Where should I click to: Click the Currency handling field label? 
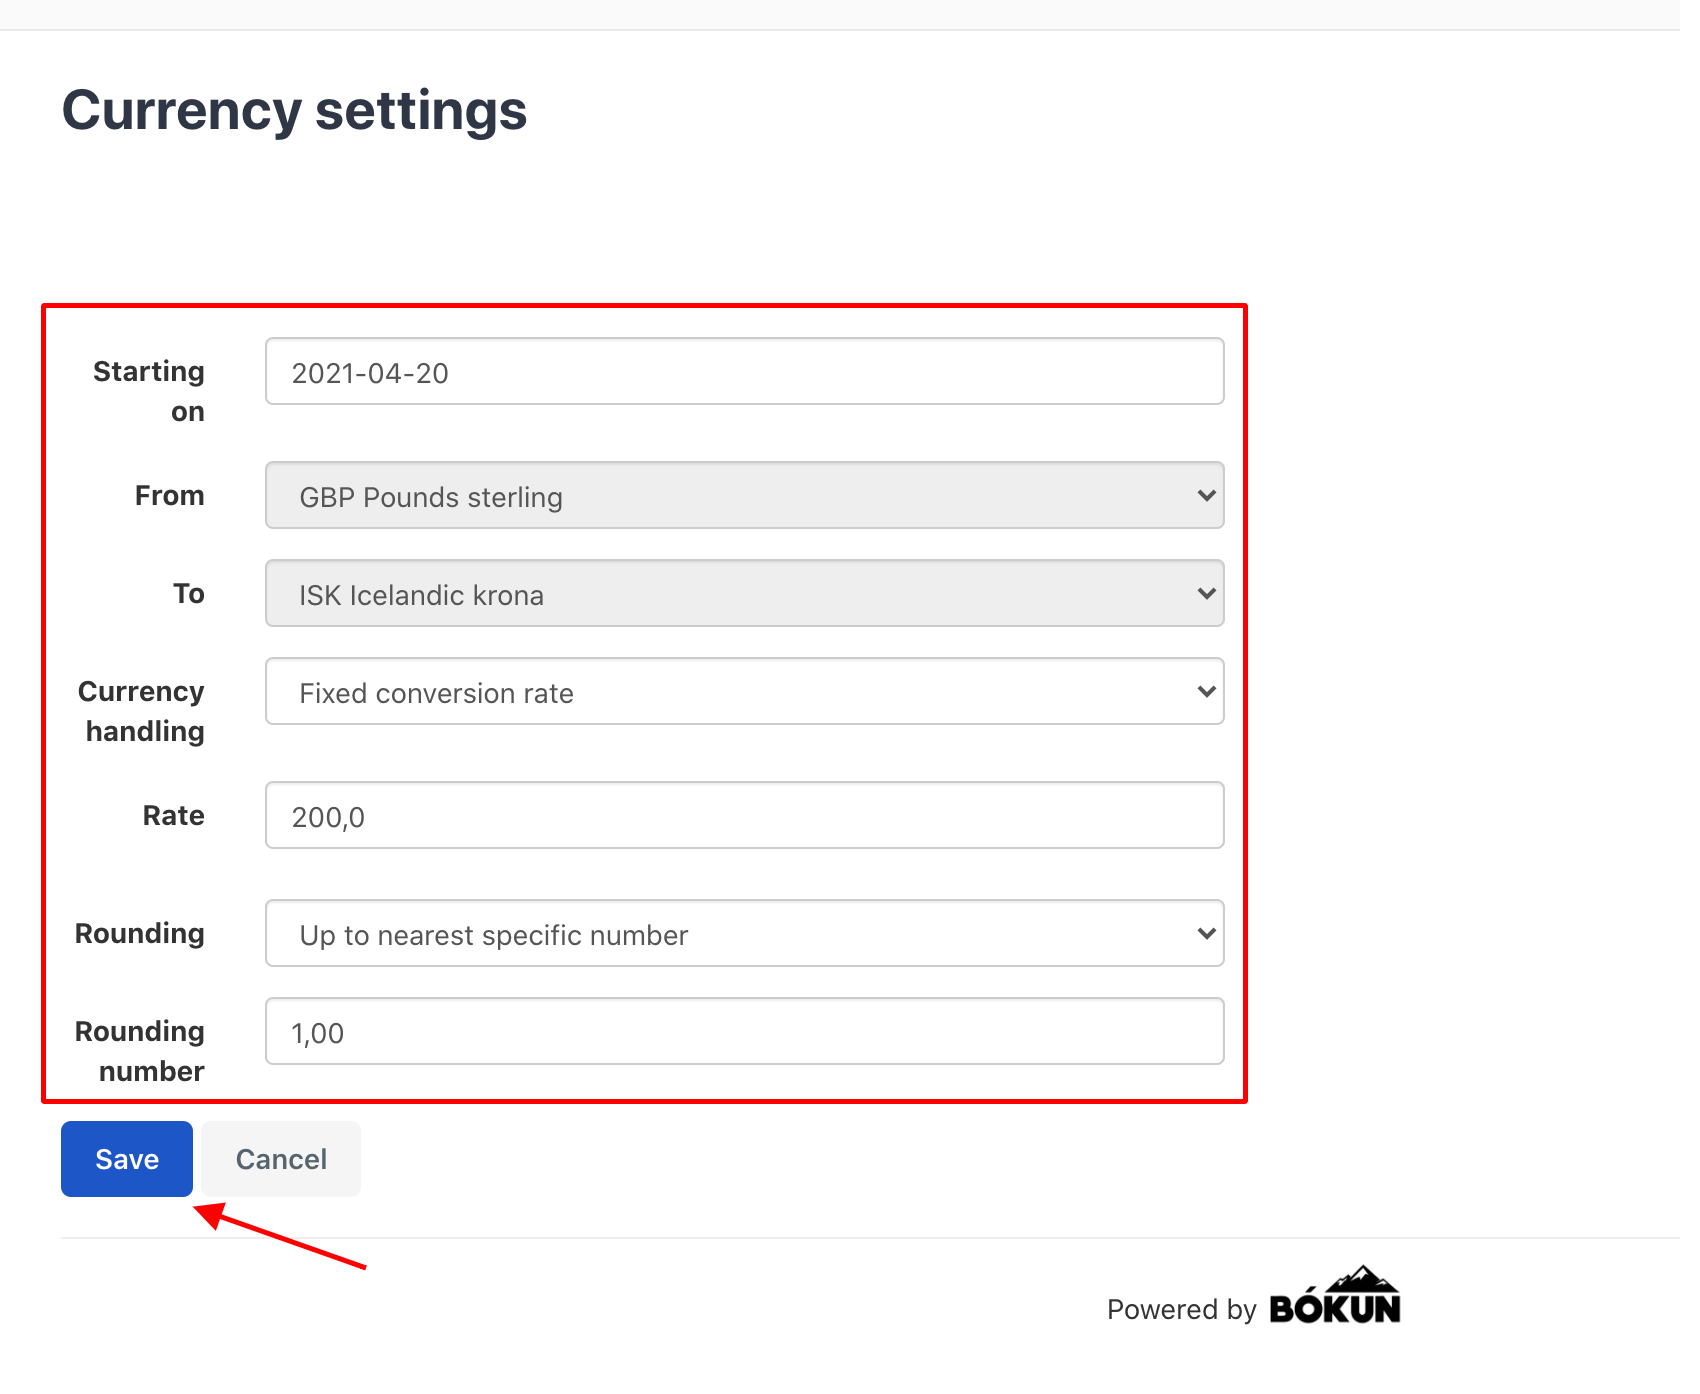(141, 710)
